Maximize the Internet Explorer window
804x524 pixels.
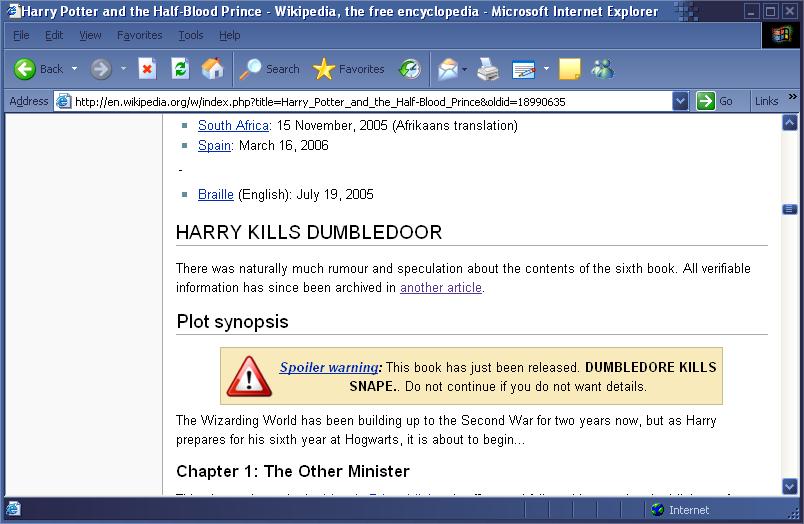coord(770,11)
